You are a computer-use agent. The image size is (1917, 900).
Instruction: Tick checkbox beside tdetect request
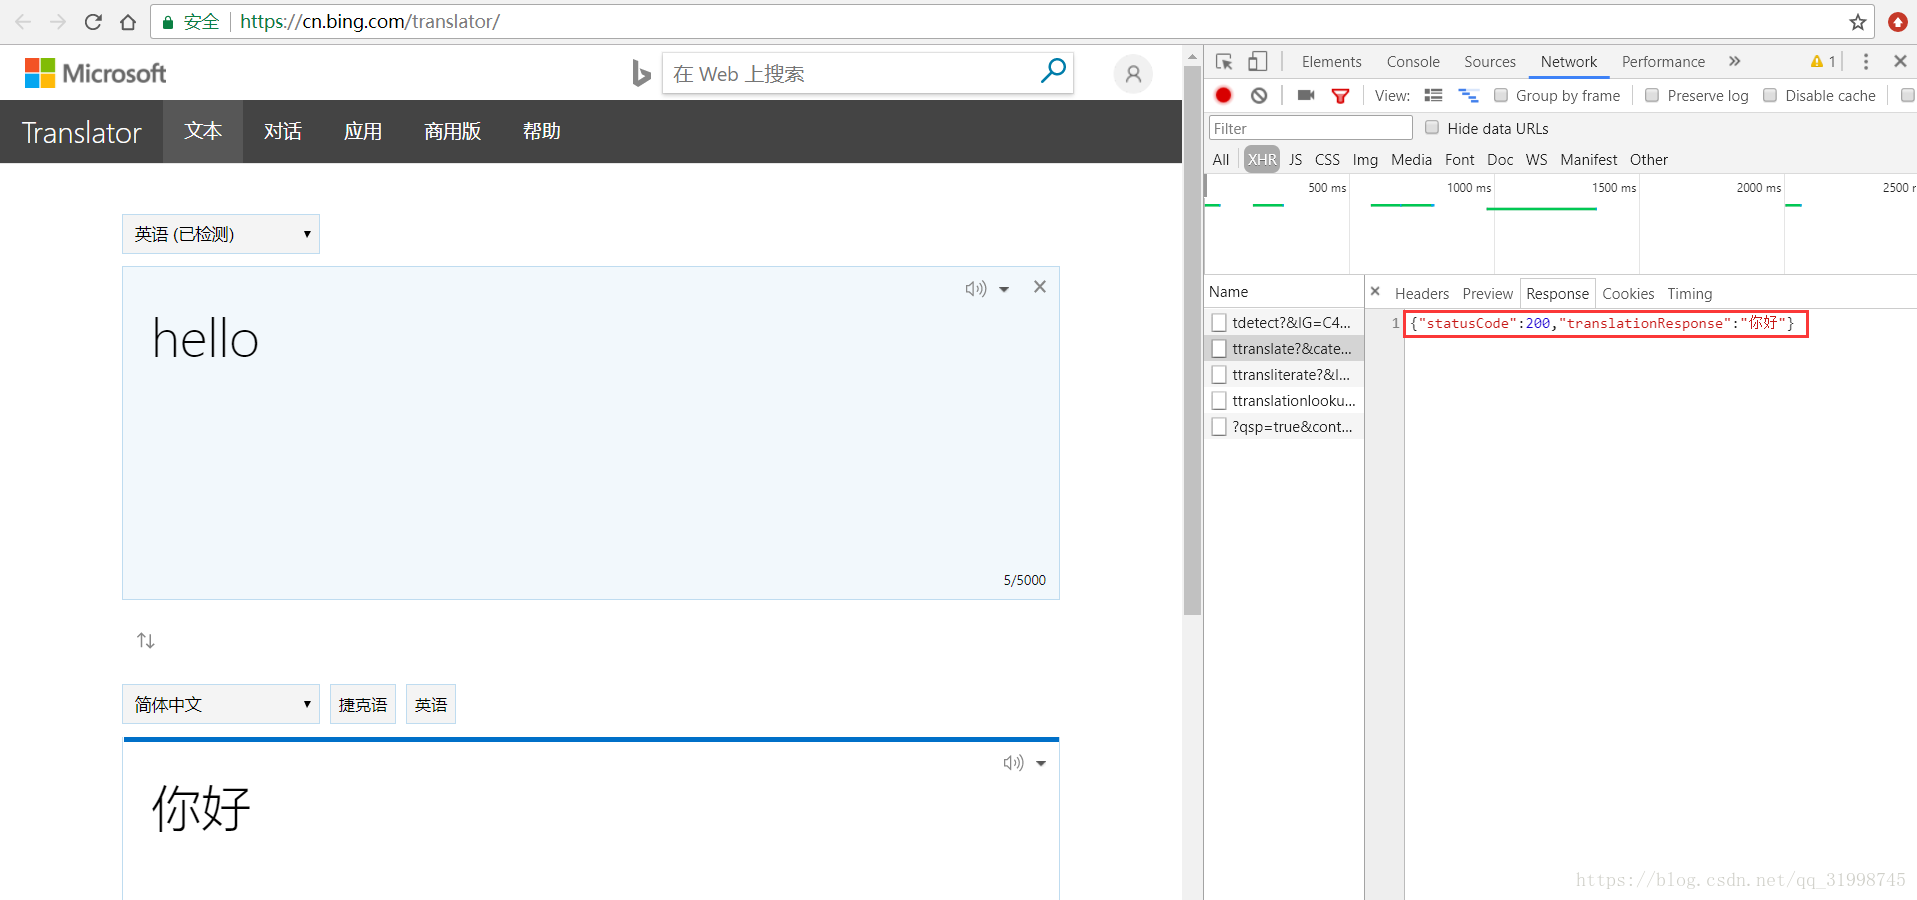(x=1219, y=322)
